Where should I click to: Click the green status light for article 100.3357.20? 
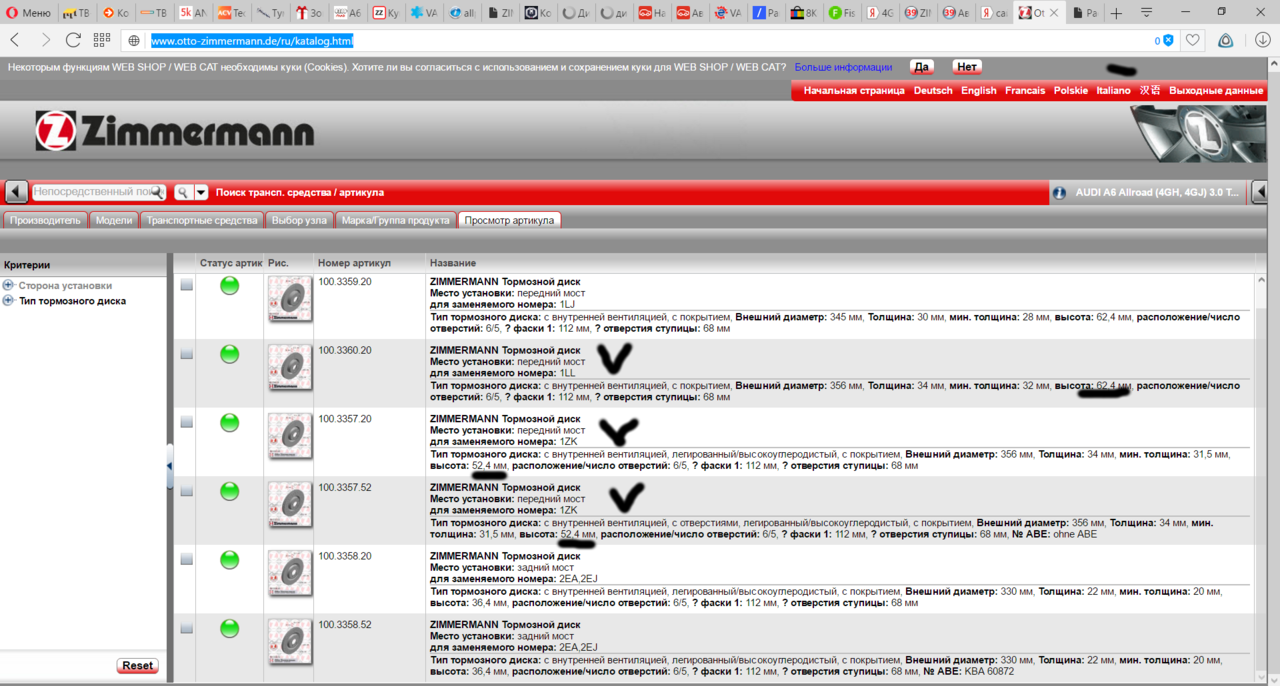click(229, 422)
